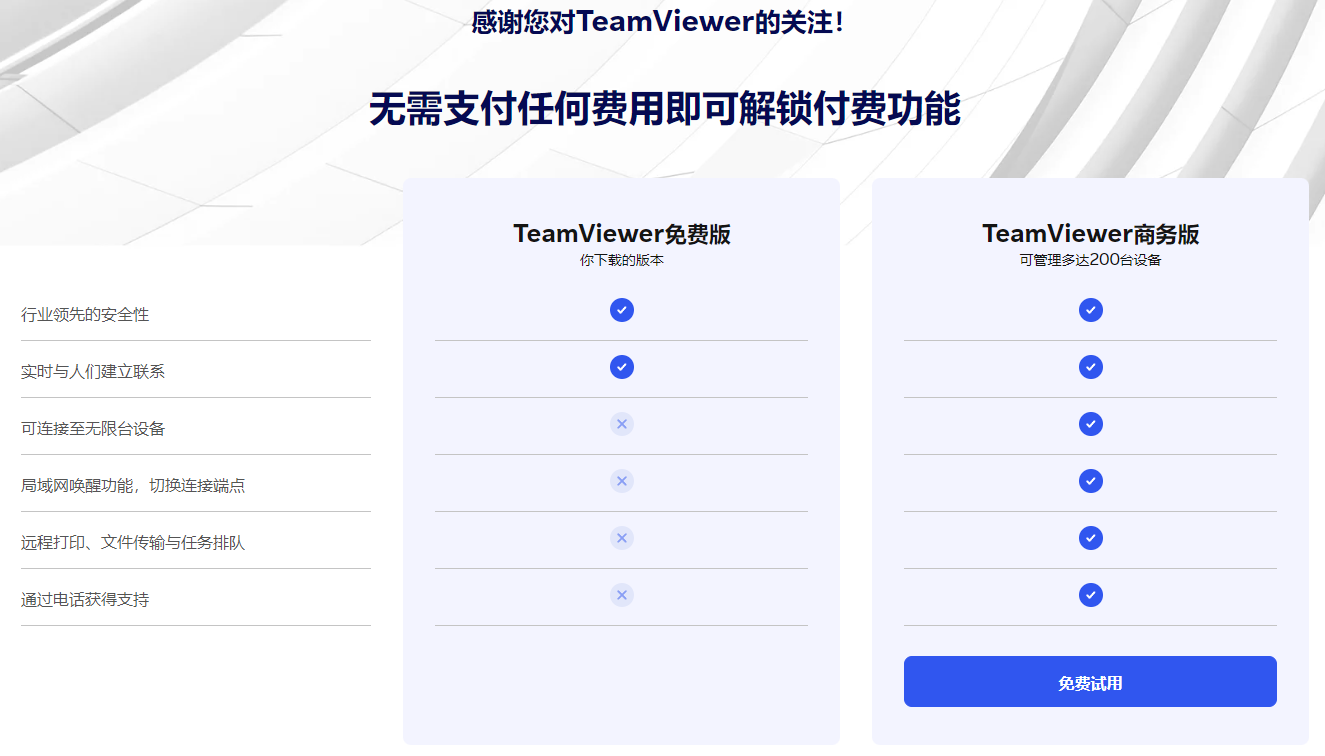Select the 商务版 checkmark for 实时与人们建立联系

tap(1090, 367)
